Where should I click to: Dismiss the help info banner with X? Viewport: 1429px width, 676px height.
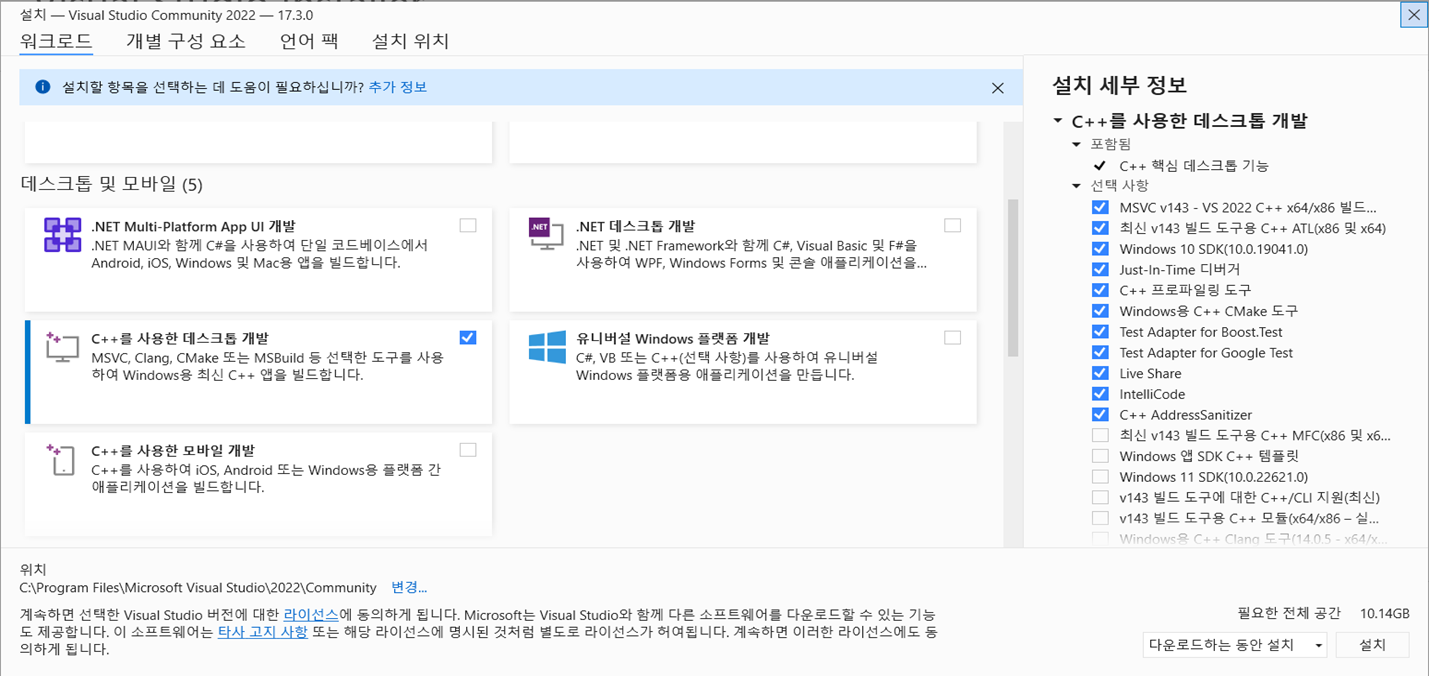997,88
